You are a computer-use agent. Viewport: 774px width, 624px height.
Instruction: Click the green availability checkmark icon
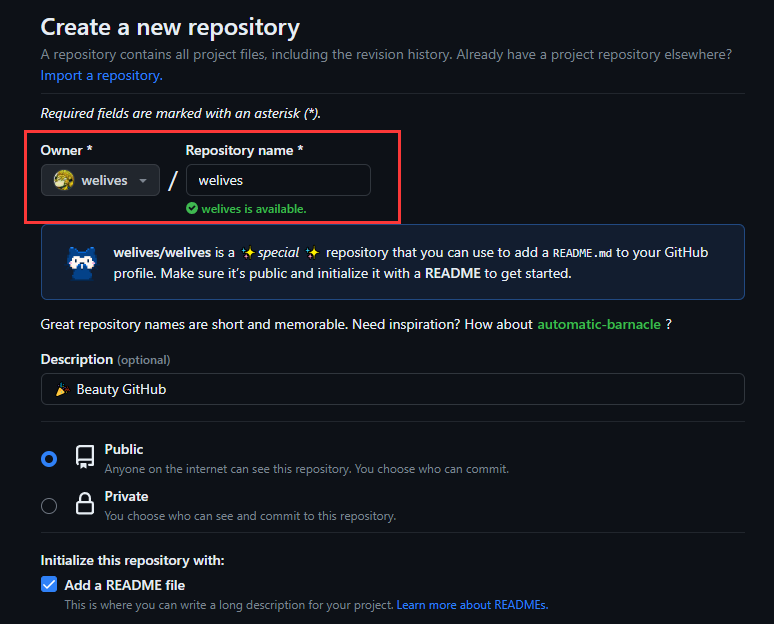pos(192,209)
